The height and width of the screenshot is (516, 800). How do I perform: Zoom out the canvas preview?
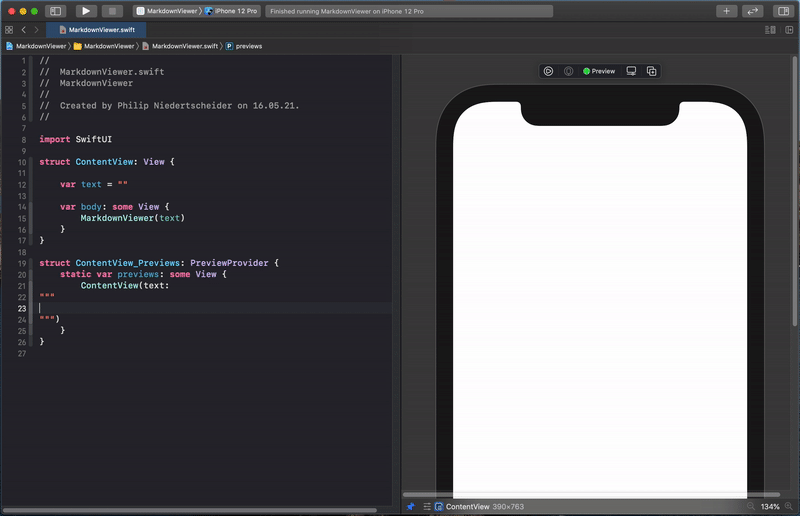pos(749,507)
